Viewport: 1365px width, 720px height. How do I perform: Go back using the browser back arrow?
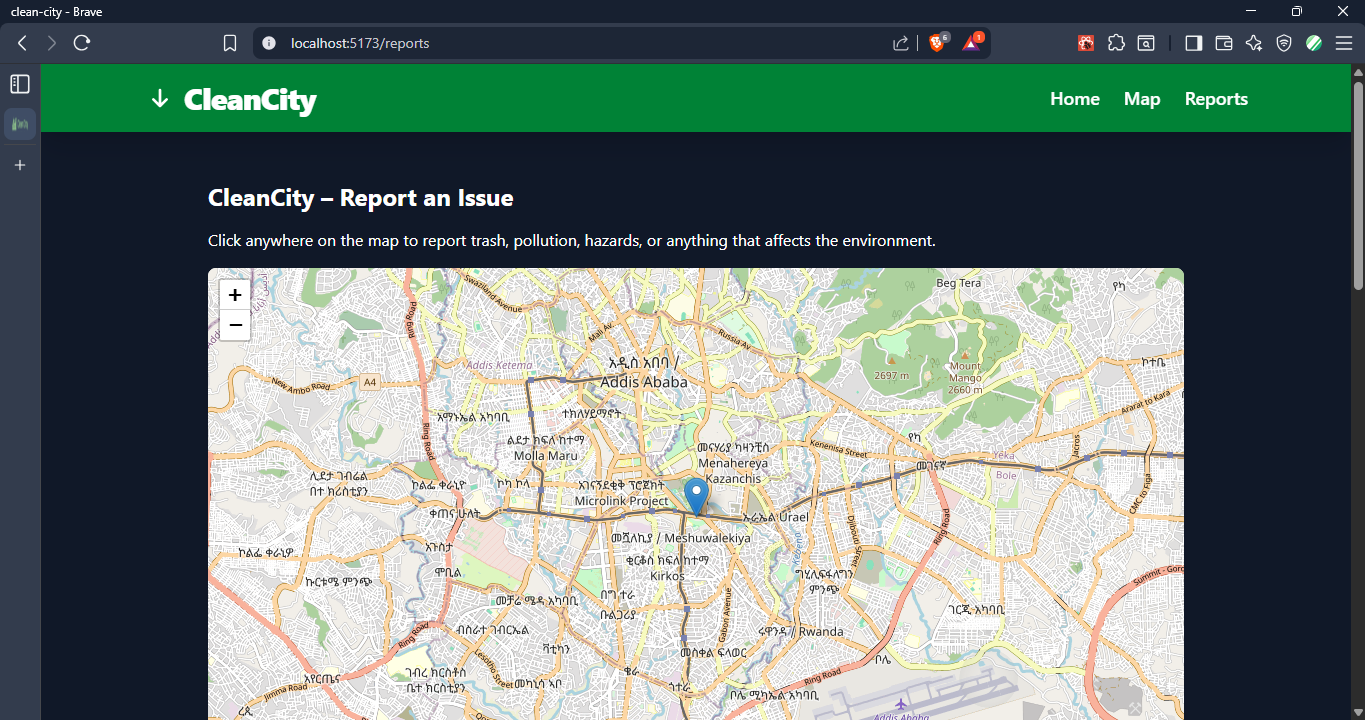point(22,43)
